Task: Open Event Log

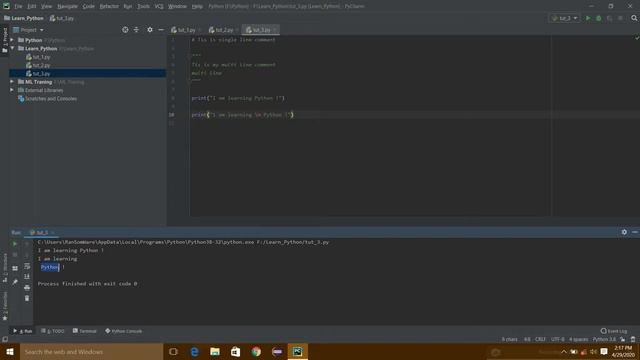Action: click(x=614, y=331)
